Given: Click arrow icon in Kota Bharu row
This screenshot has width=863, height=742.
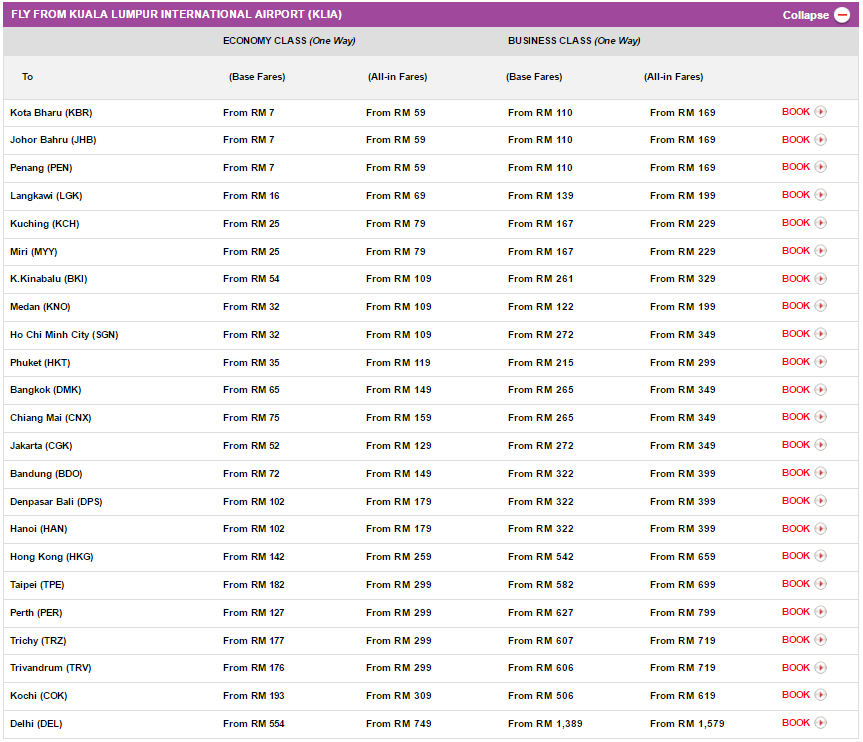Looking at the screenshot, I should (821, 112).
